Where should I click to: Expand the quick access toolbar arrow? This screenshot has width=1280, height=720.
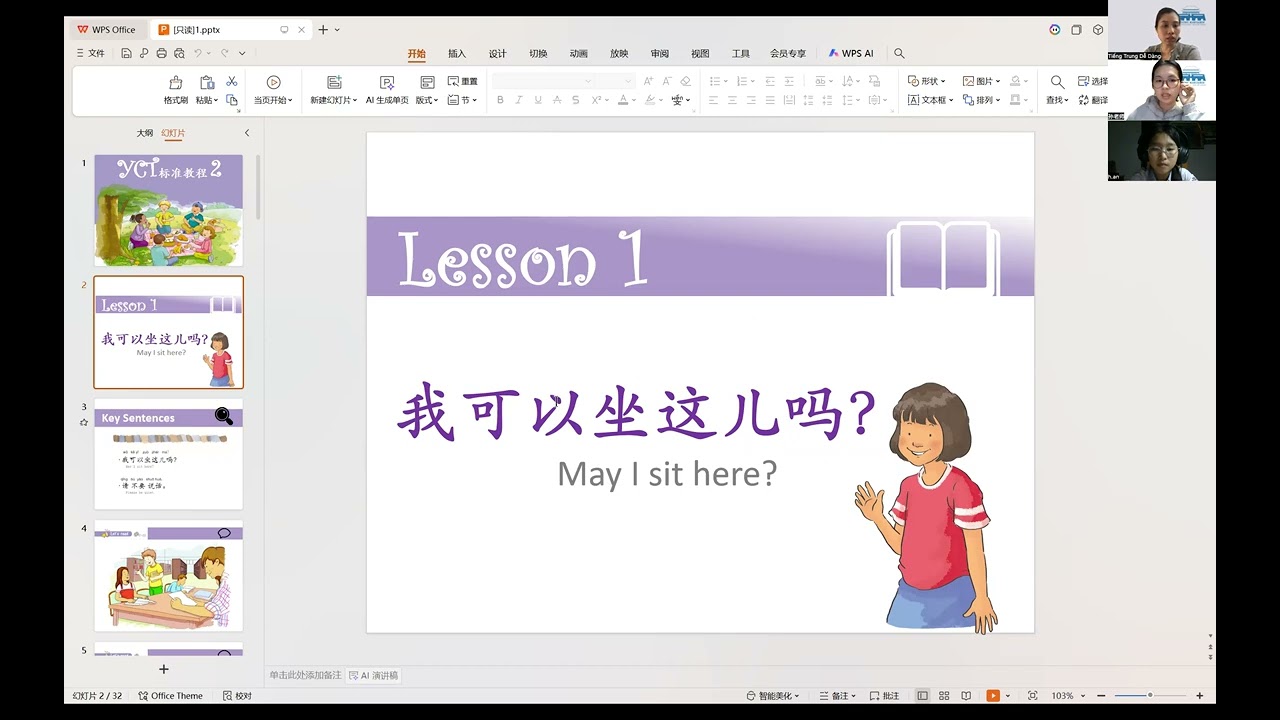[242, 53]
